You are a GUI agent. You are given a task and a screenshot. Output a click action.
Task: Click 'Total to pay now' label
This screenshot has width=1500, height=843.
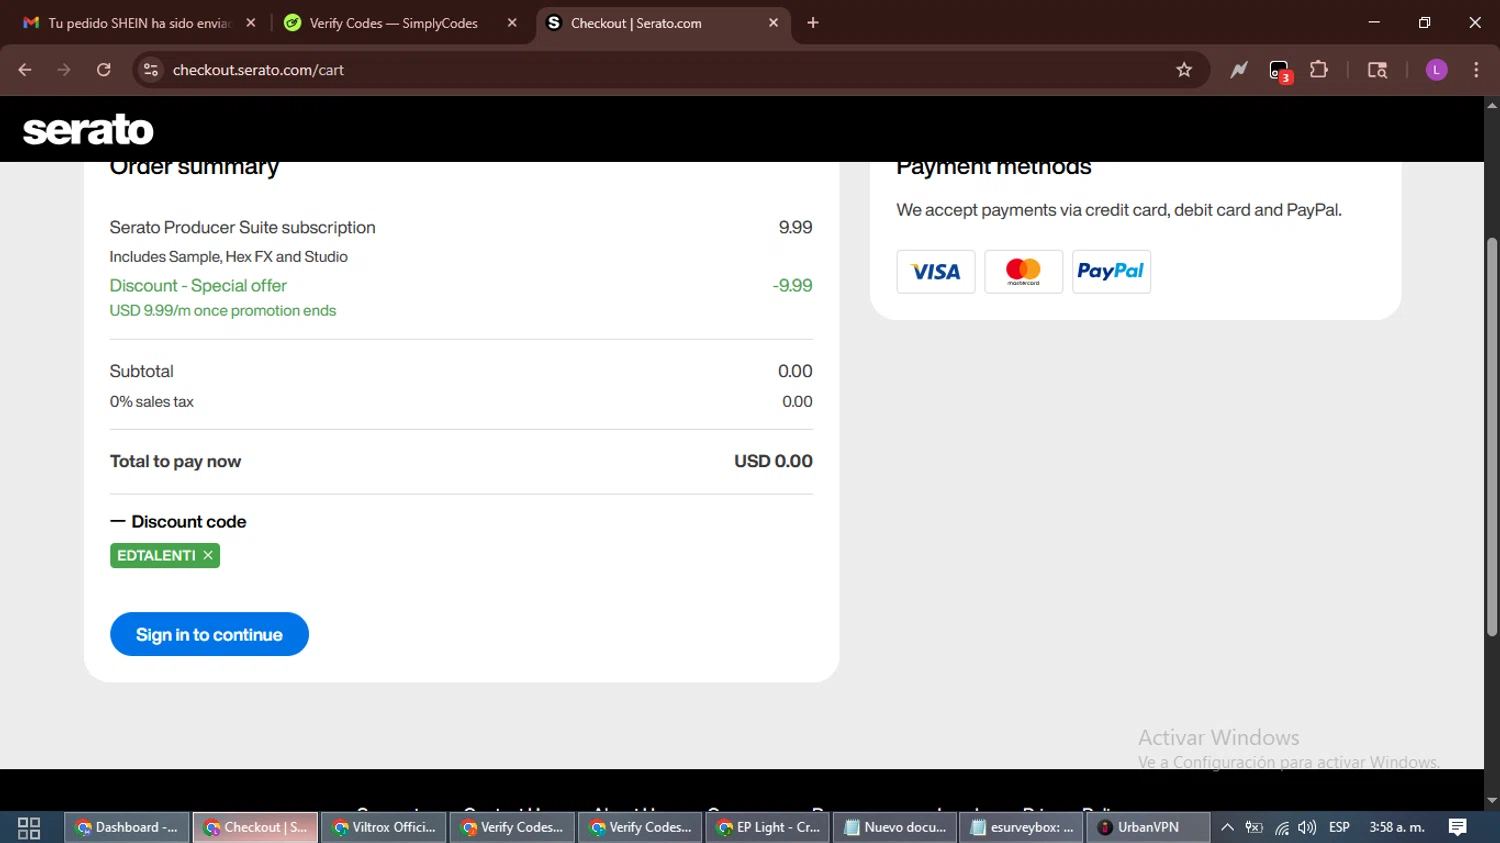coord(176,461)
